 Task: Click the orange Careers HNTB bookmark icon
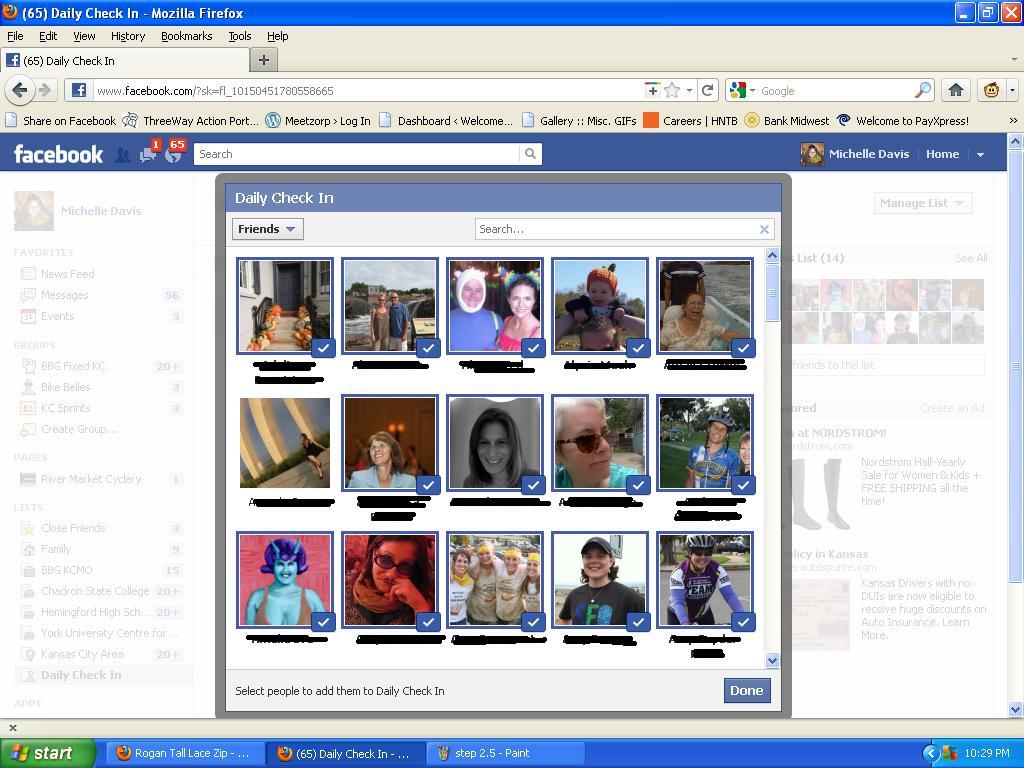[651, 120]
